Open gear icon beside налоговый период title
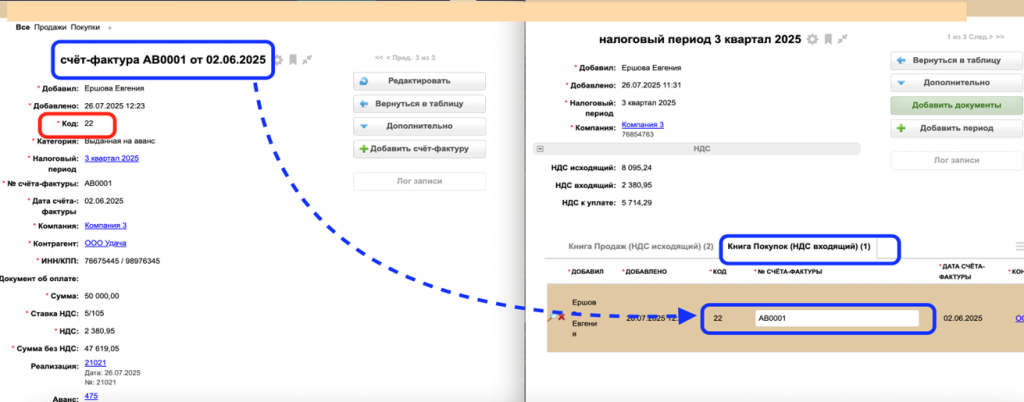 [813, 39]
